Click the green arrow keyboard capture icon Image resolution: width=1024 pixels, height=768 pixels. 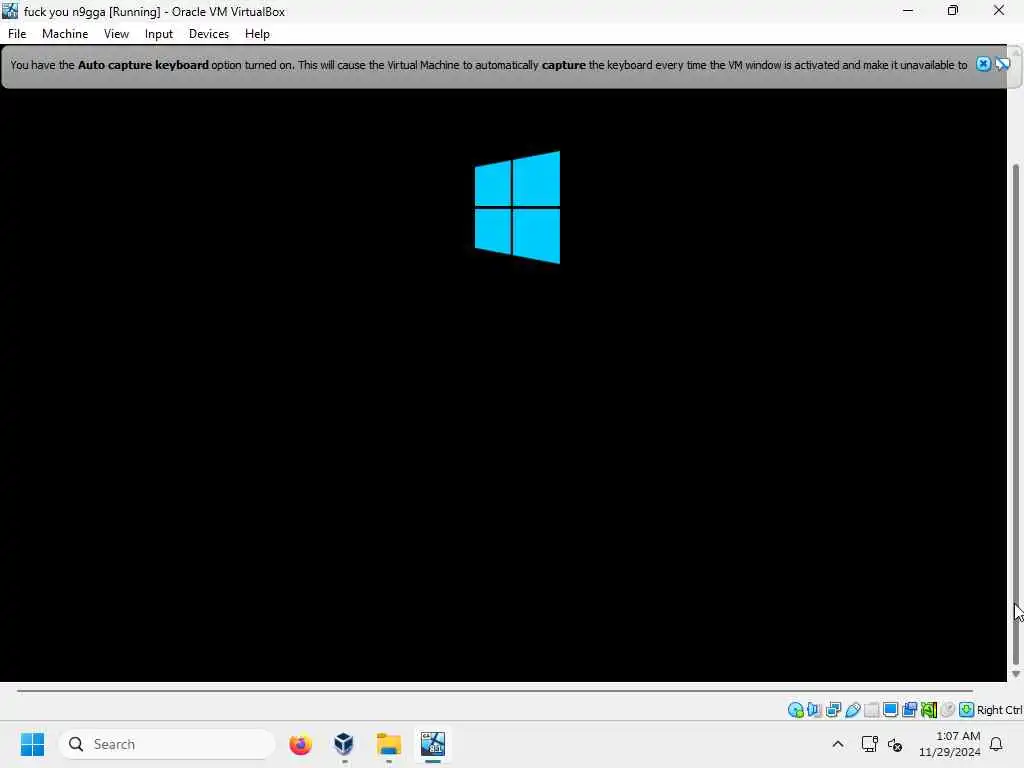(967, 710)
